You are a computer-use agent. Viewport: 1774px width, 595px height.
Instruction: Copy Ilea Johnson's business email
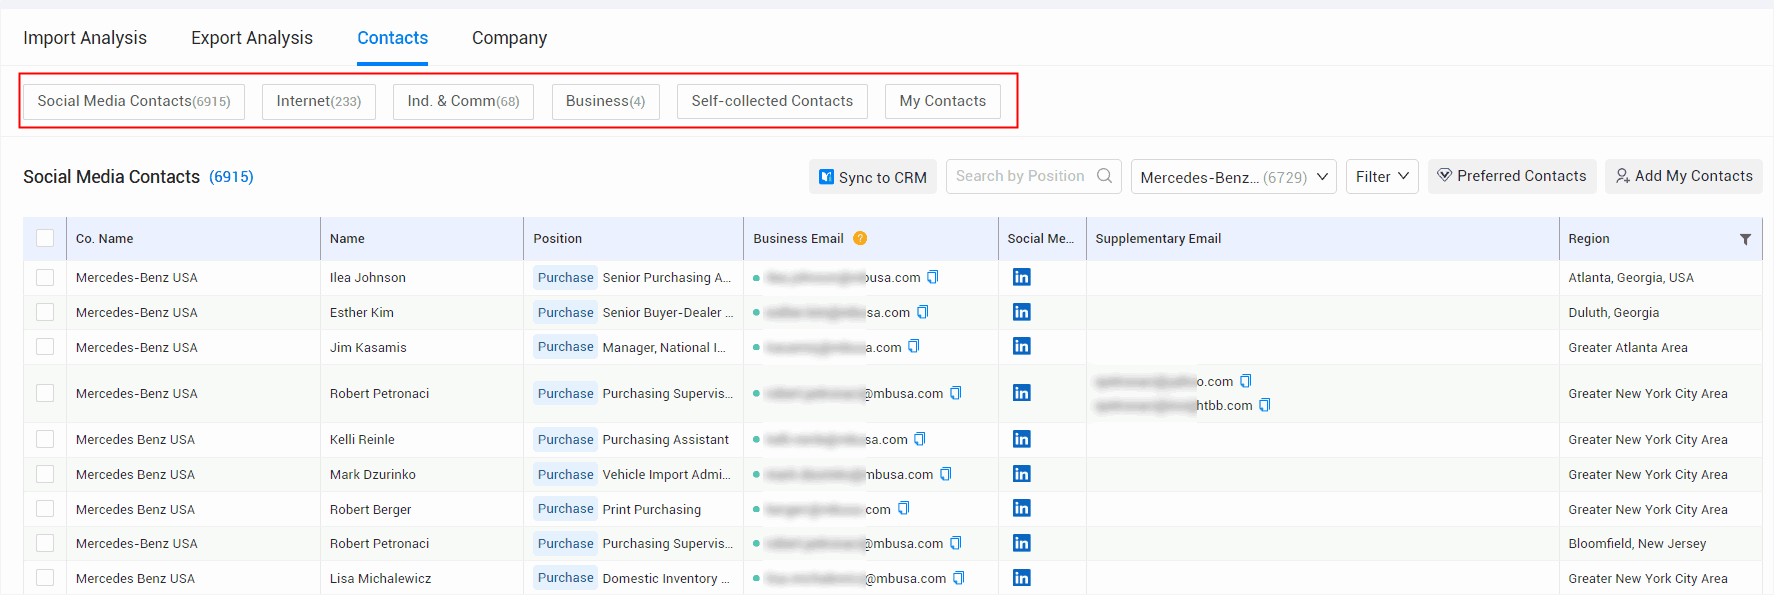(933, 277)
